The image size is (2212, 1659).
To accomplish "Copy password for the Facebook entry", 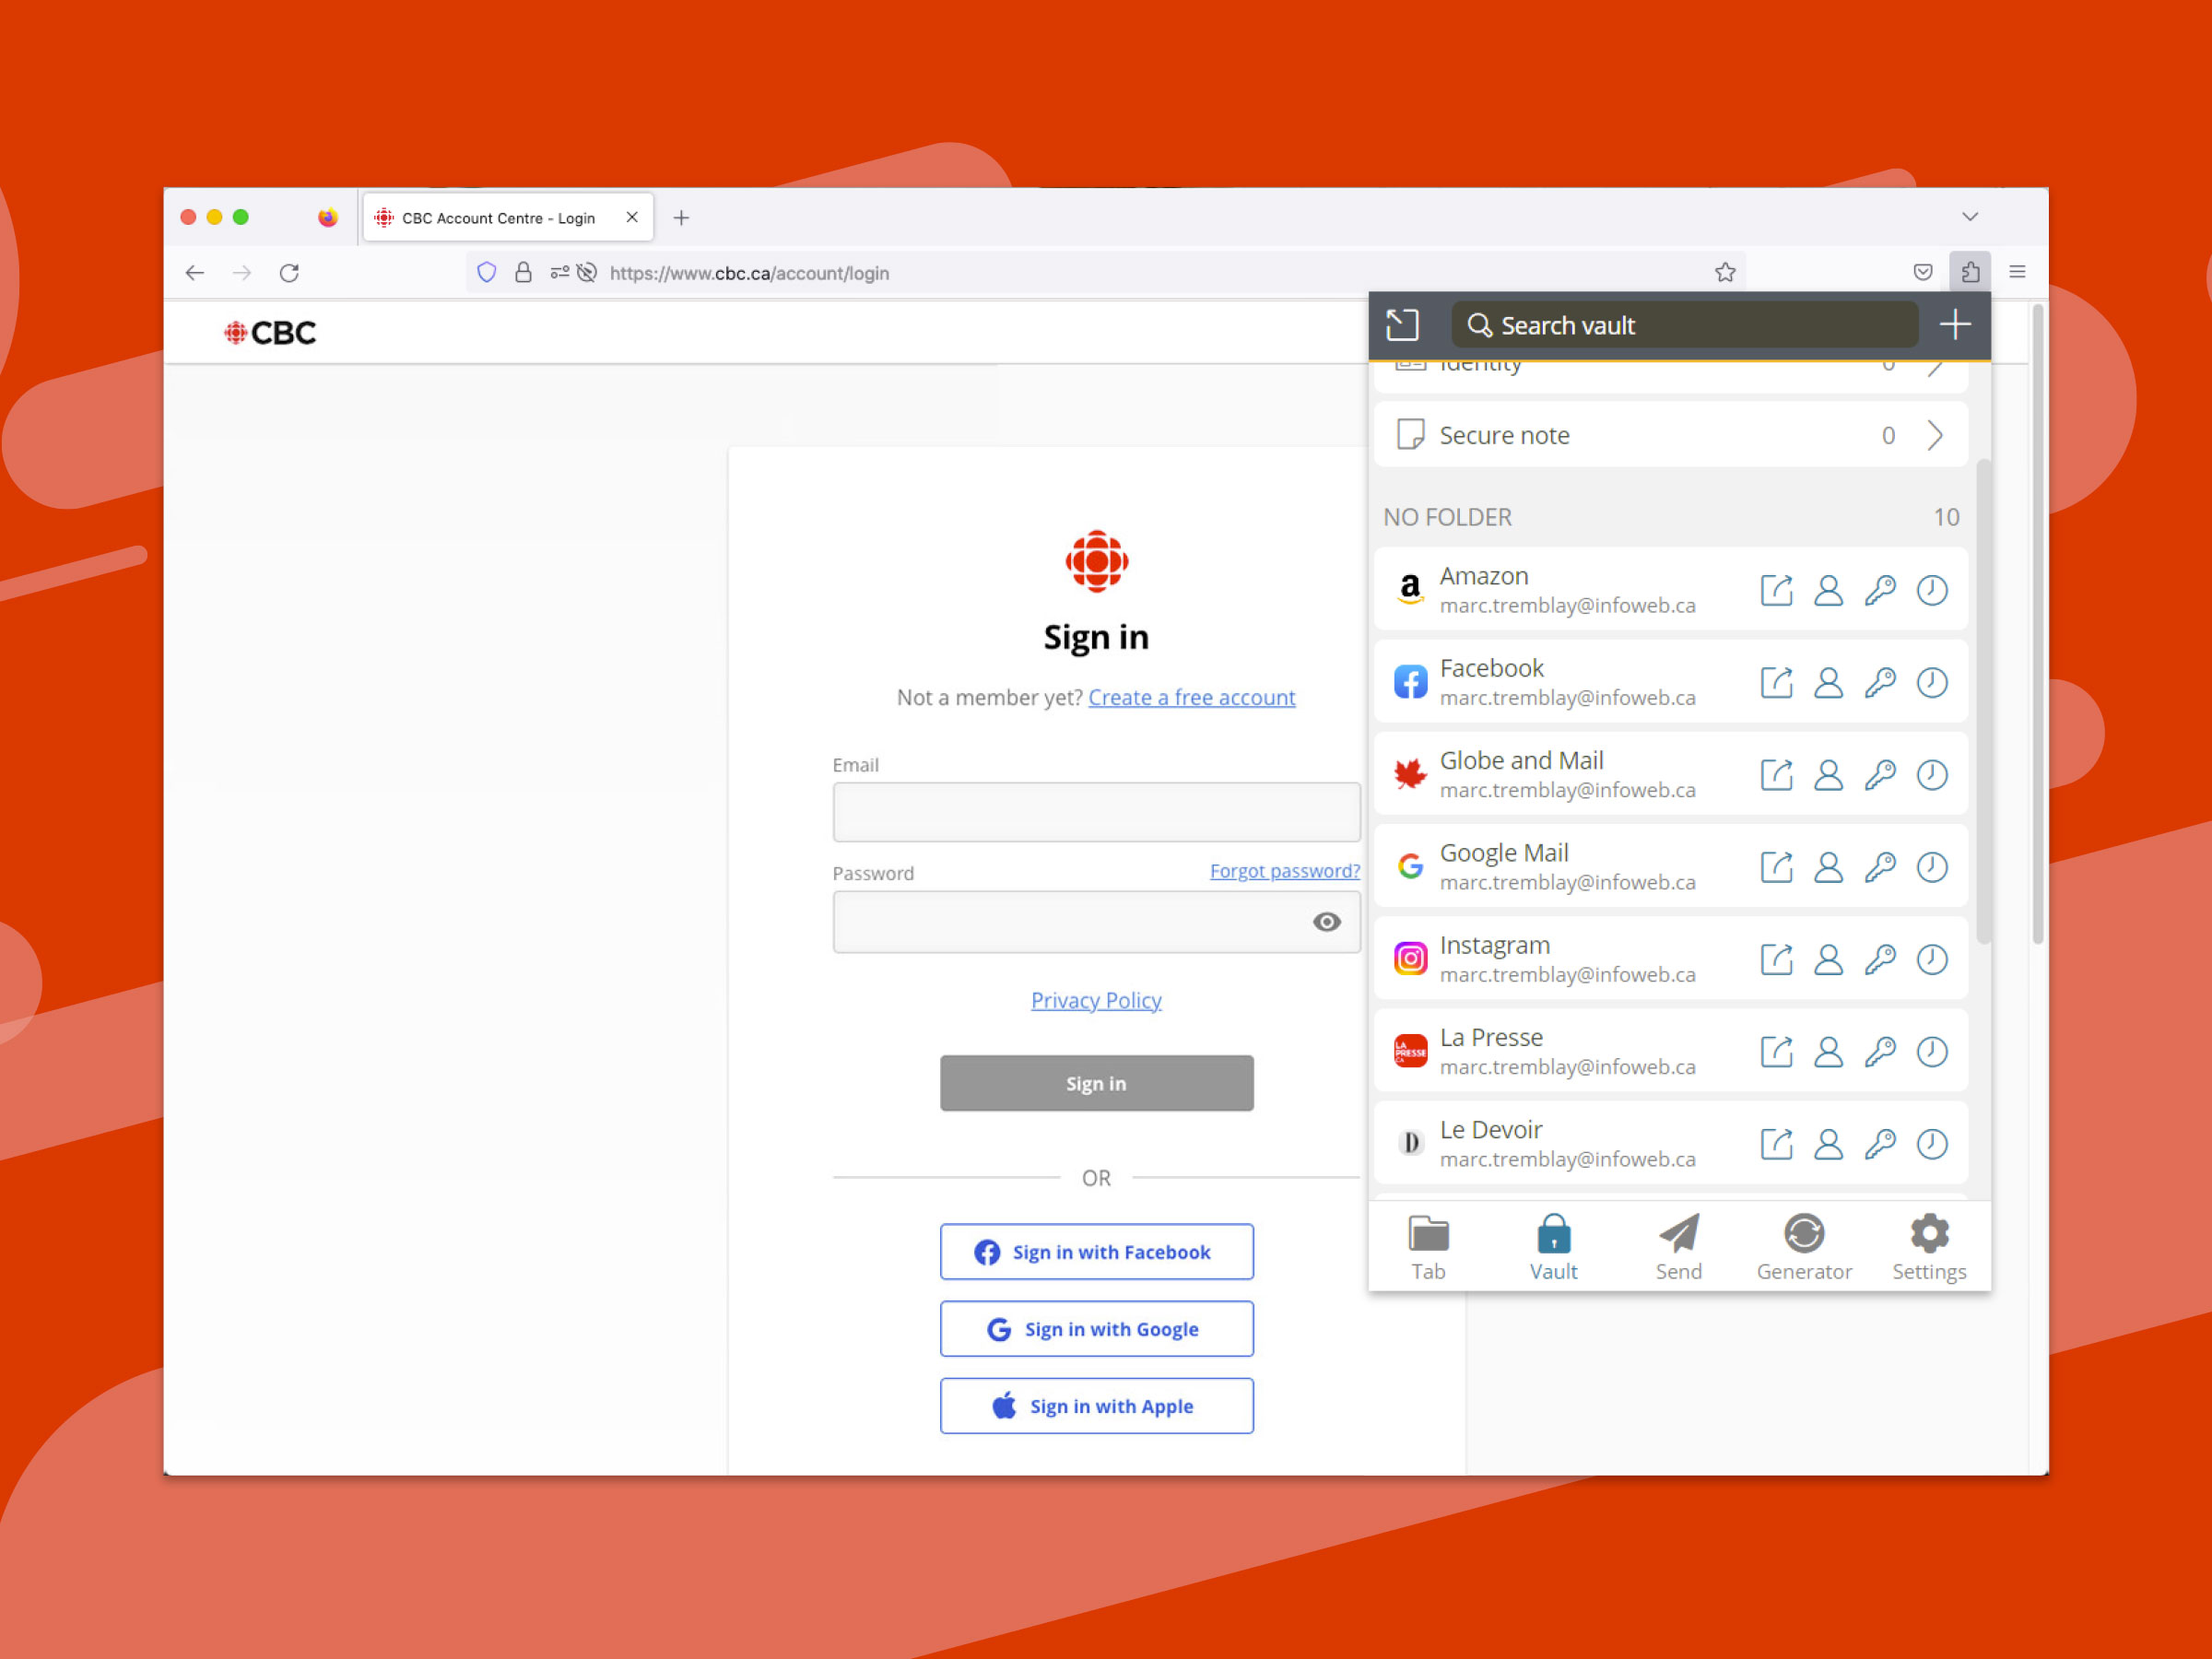I will tap(1880, 682).
